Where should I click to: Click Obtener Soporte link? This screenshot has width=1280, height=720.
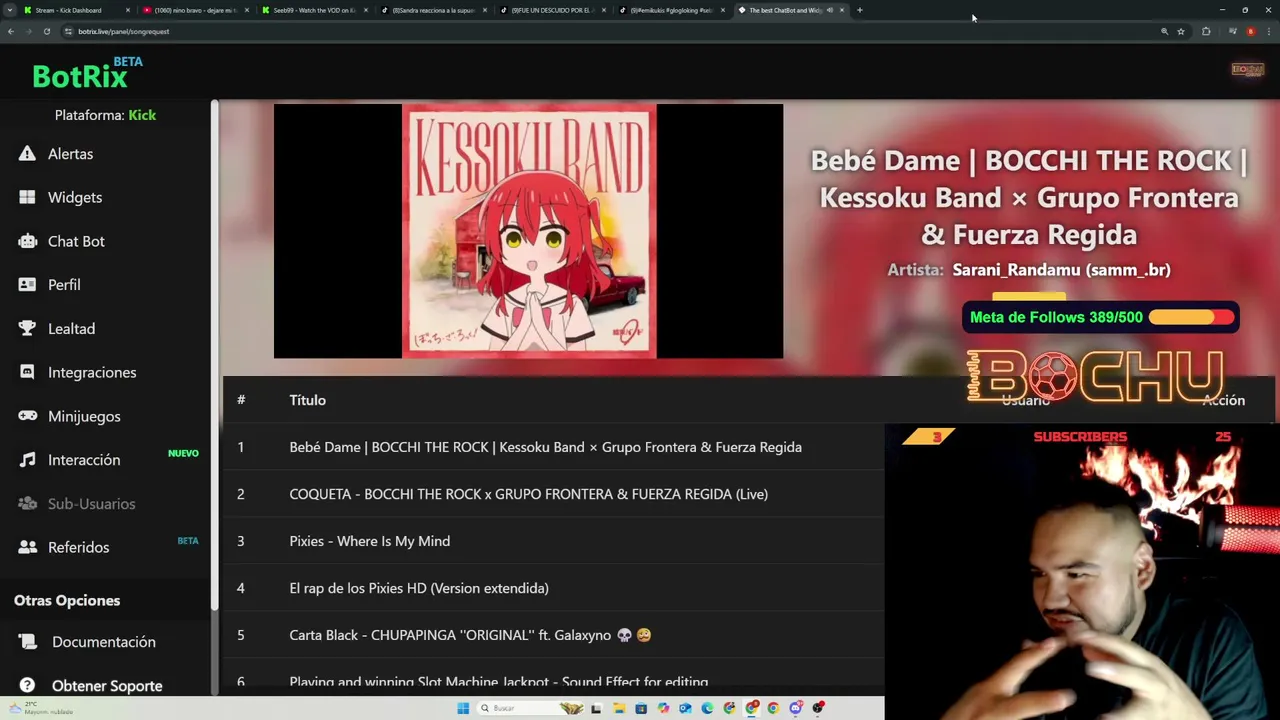[x=107, y=686]
